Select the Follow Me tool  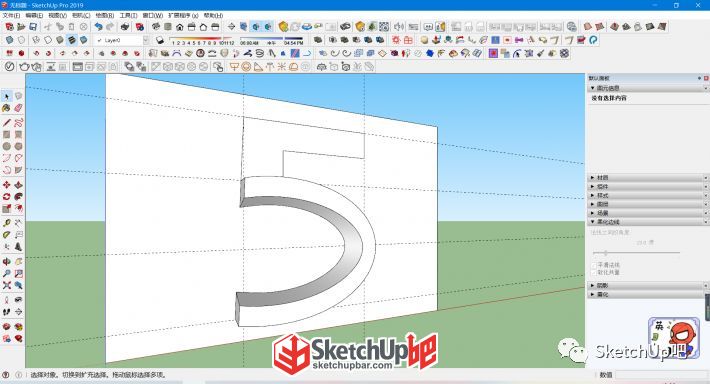click(x=18, y=197)
